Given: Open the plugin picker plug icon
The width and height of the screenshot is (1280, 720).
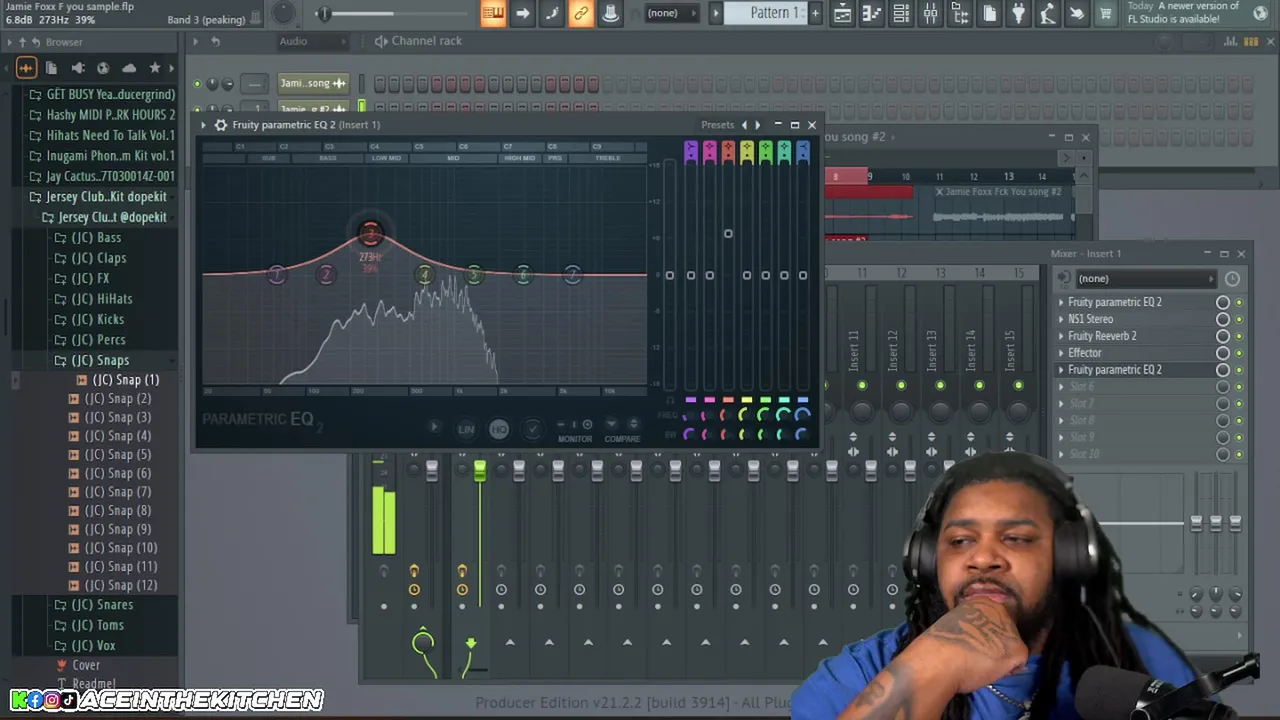Looking at the screenshot, I should [x=1018, y=13].
